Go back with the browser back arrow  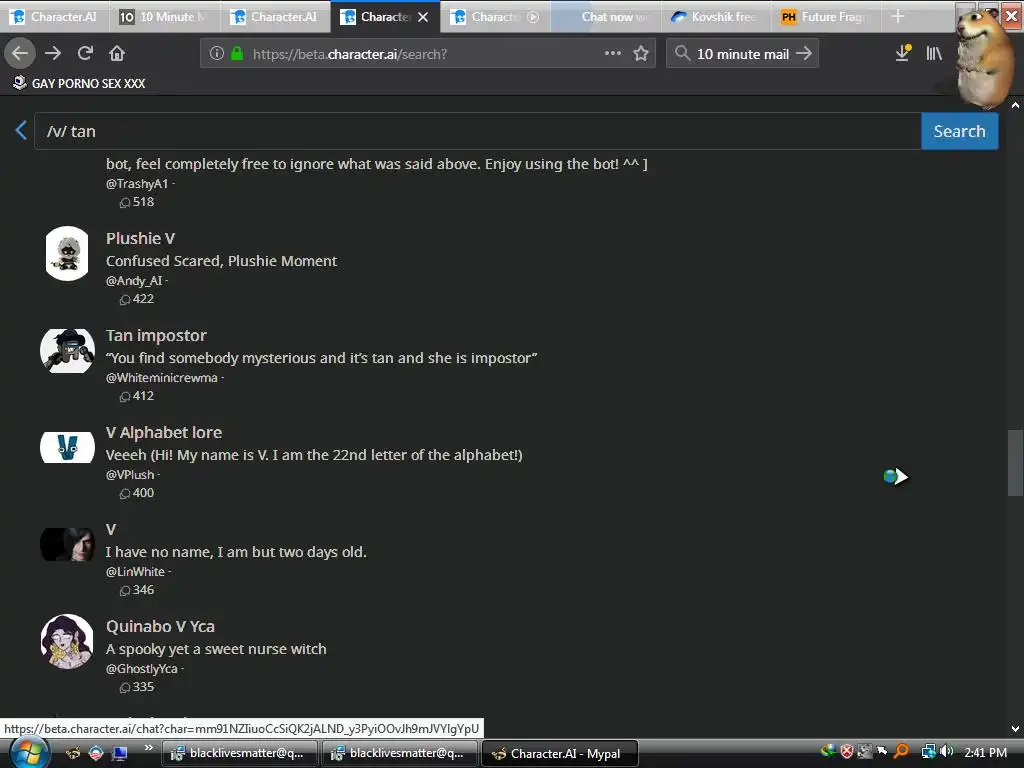tap(20, 53)
